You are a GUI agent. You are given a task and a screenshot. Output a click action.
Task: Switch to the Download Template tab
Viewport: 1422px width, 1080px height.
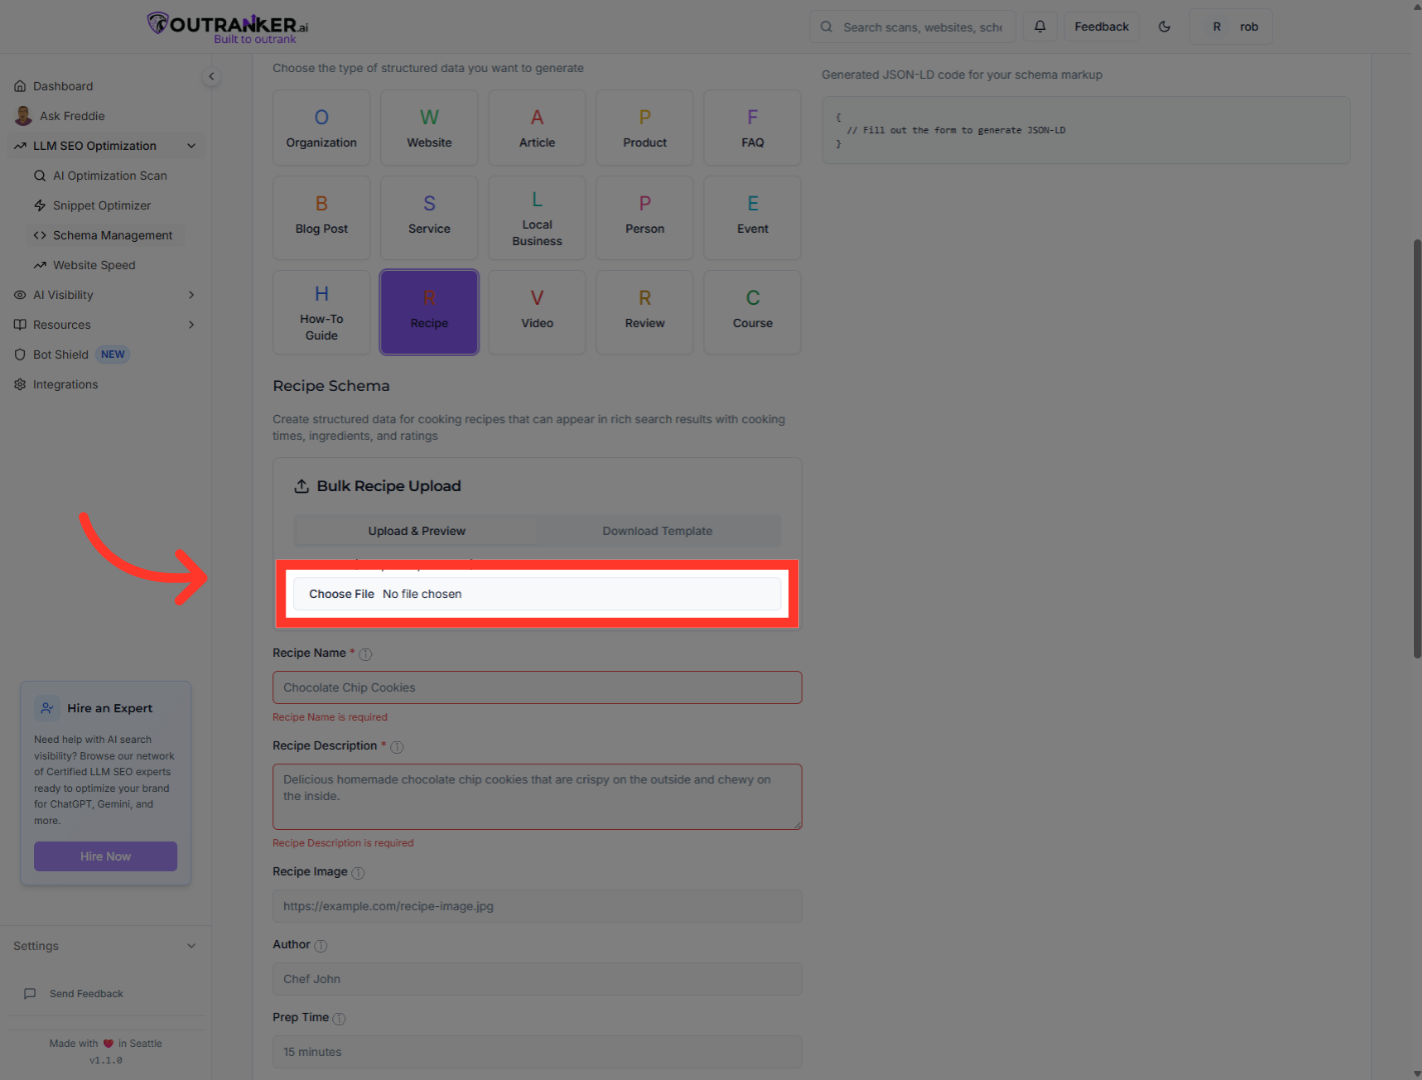657,530
